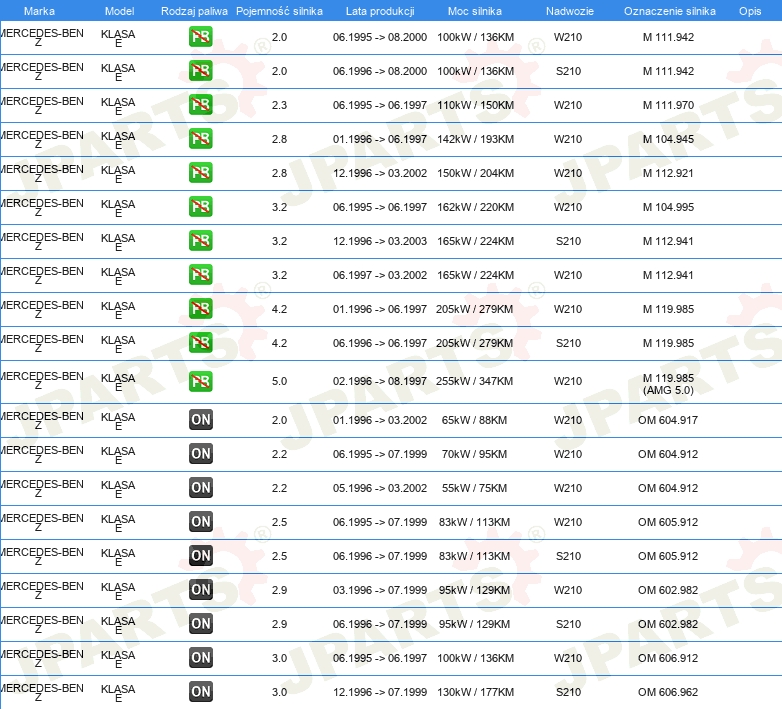Click the PB icon for engine M 112.921
The height and width of the screenshot is (709, 782).
pyautogui.click(x=200, y=173)
